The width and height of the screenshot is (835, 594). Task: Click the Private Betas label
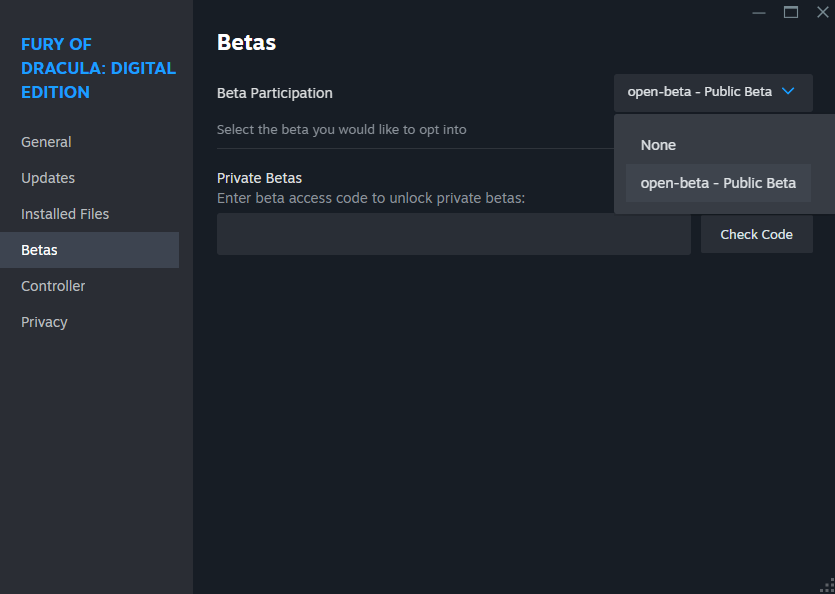coord(259,178)
